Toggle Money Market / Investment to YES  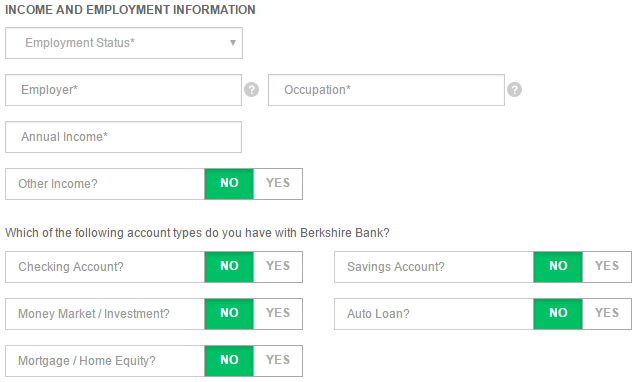tap(278, 314)
